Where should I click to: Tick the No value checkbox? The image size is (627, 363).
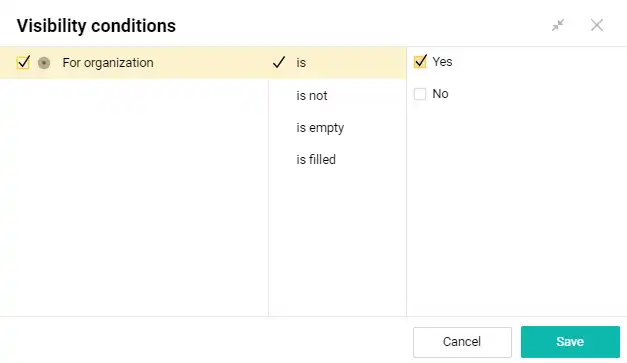click(x=420, y=94)
